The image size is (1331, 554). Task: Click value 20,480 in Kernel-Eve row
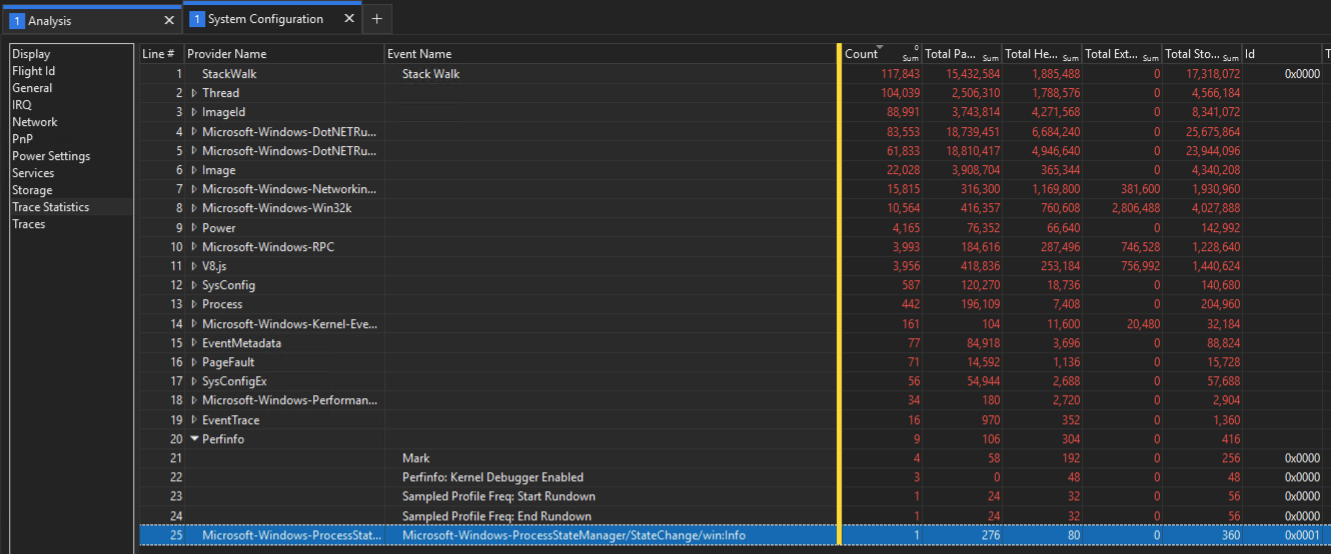[1144, 324]
